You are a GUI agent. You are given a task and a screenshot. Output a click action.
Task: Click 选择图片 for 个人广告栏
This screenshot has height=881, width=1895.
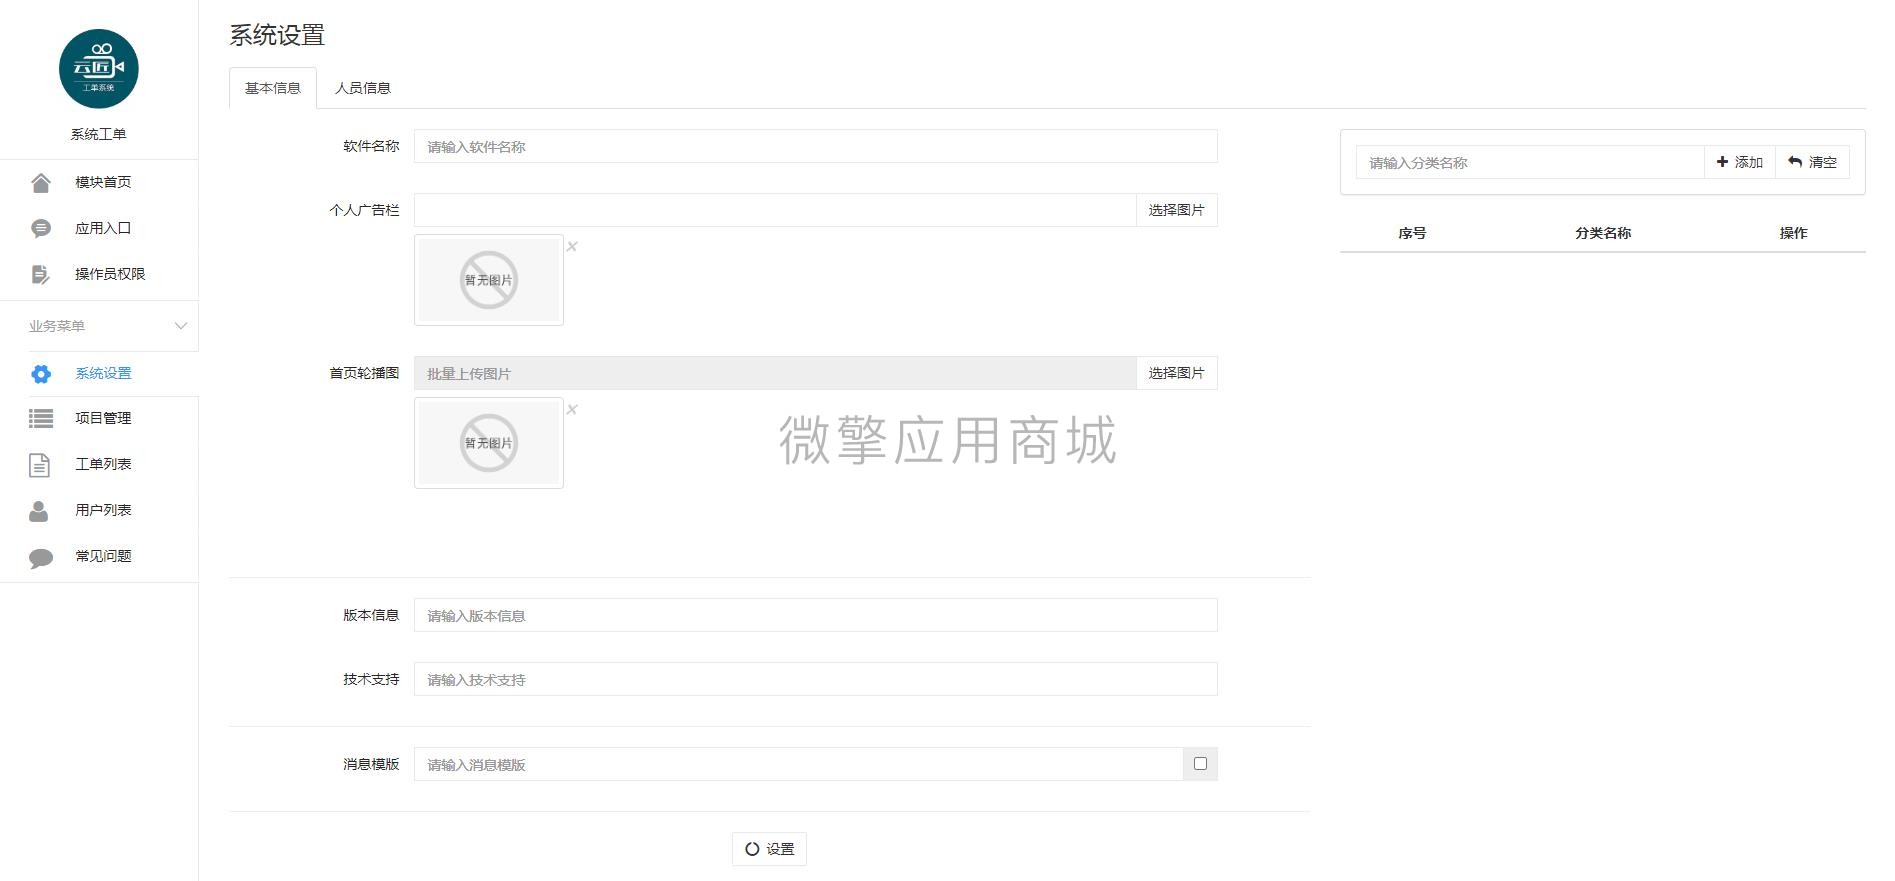(1176, 210)
